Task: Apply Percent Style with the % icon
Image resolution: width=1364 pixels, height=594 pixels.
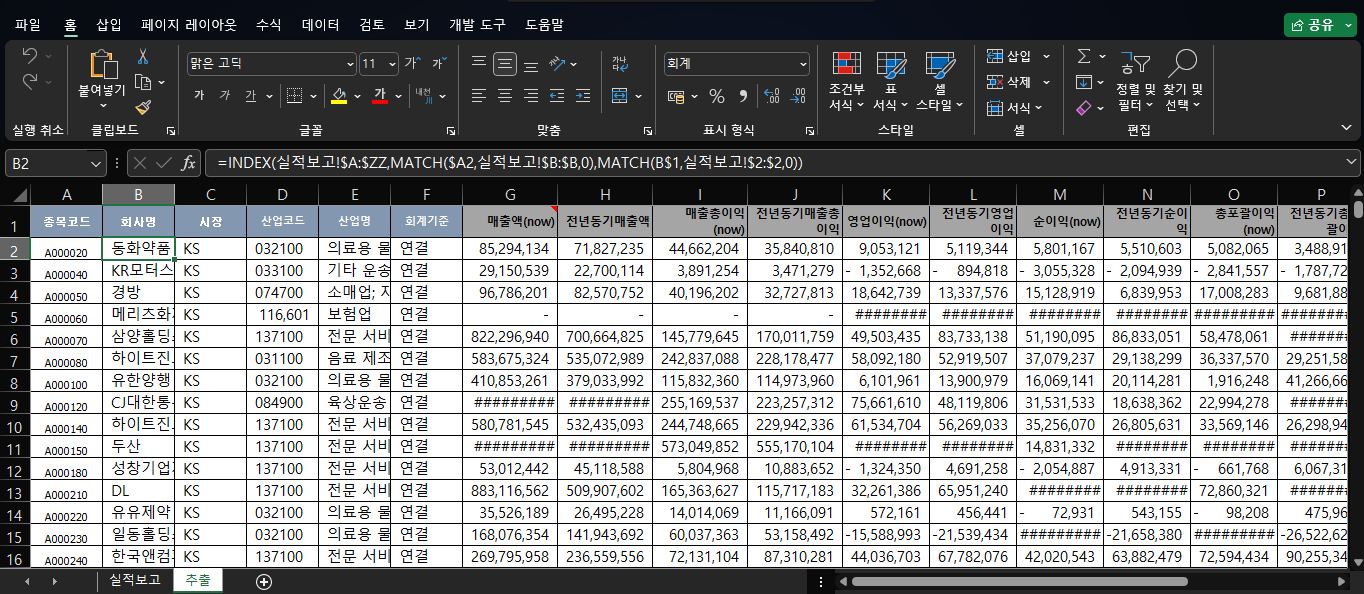Action: click(717, 96)
